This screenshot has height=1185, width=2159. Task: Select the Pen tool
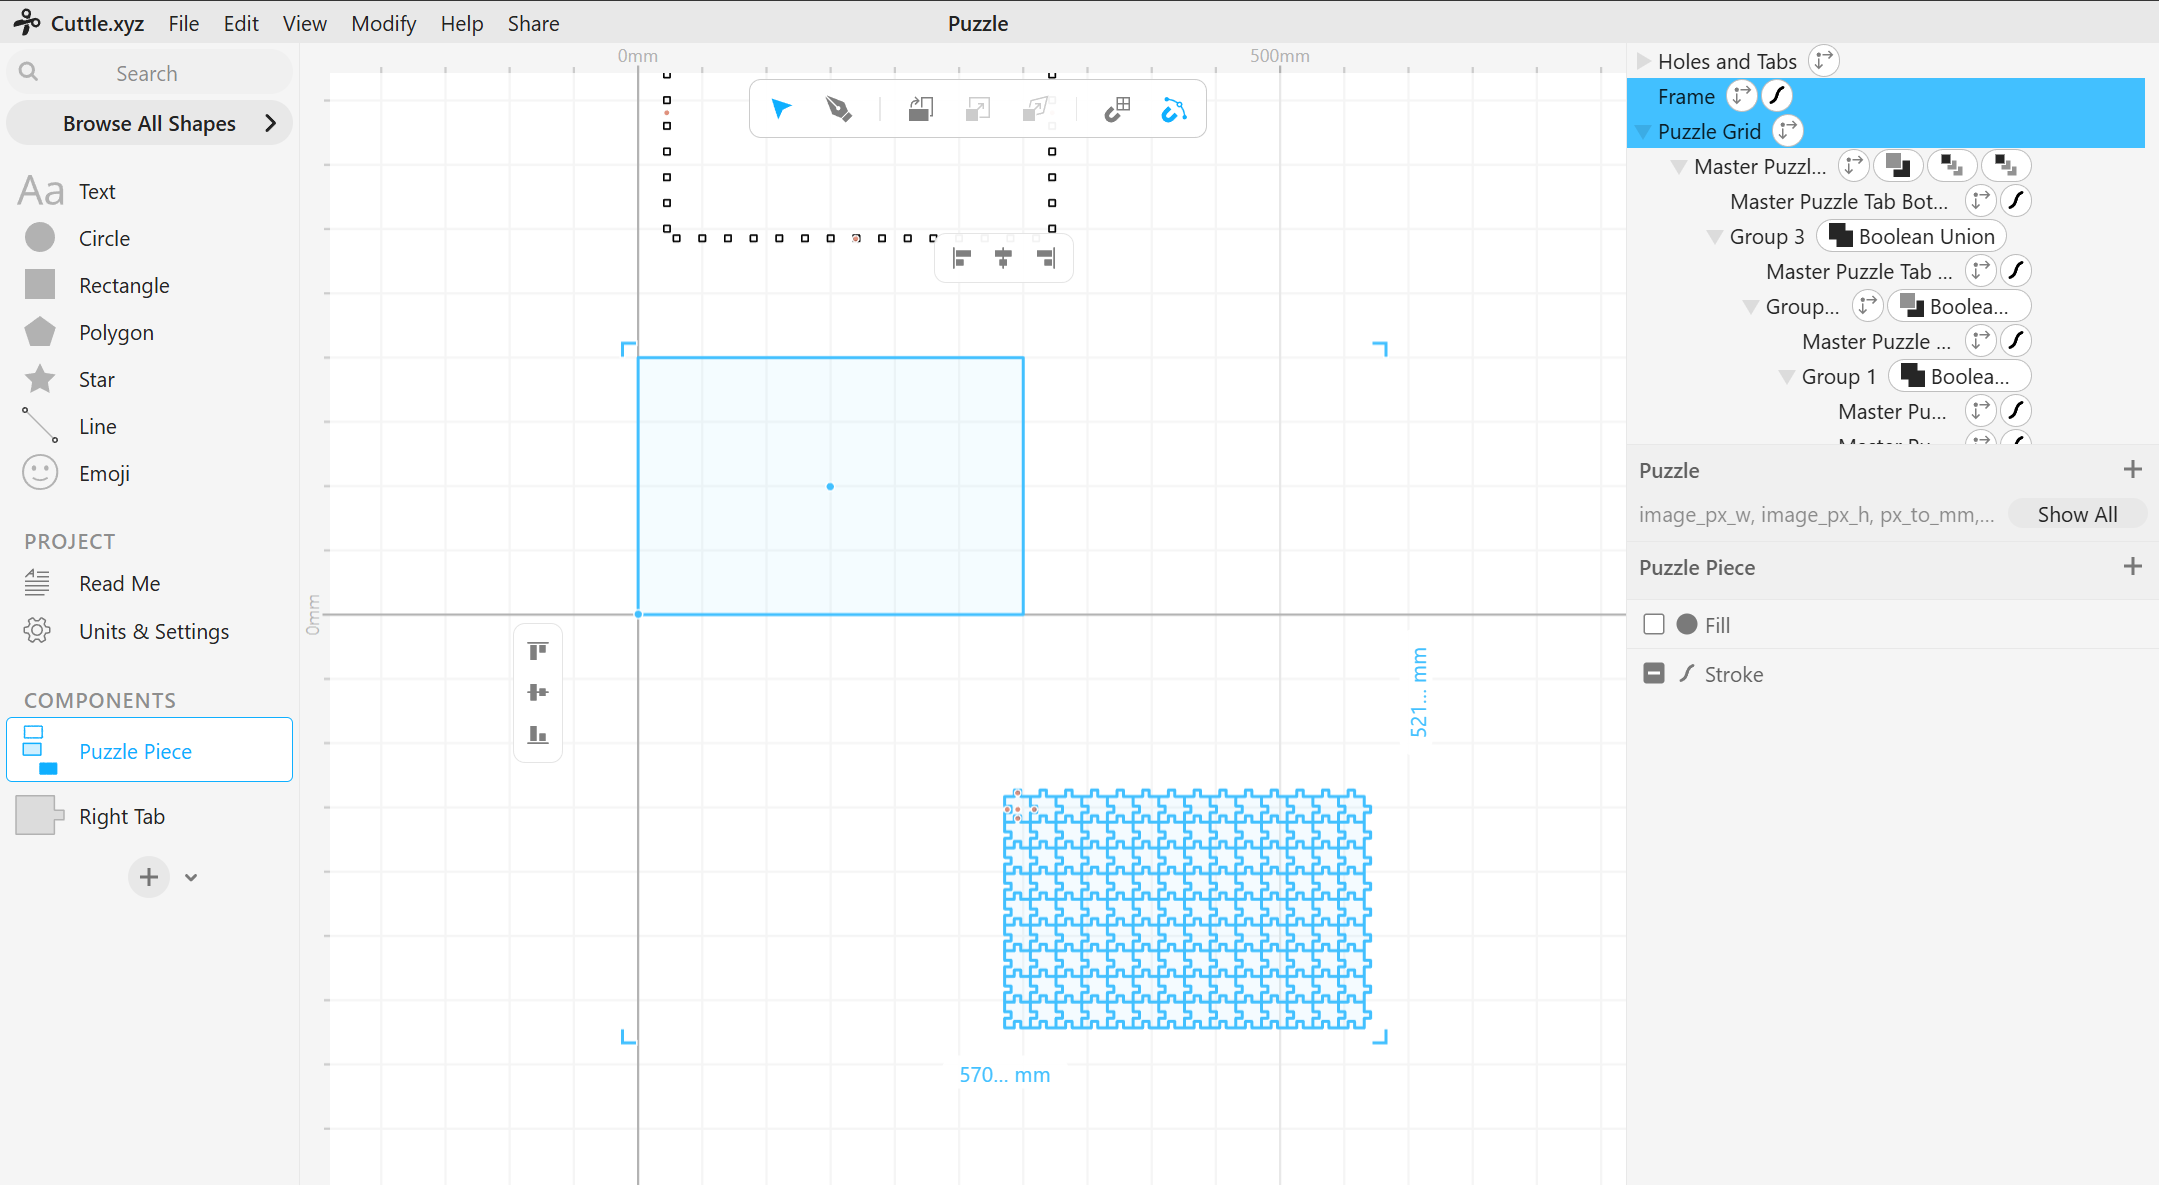pyautogui.click(x=839, y=109)
